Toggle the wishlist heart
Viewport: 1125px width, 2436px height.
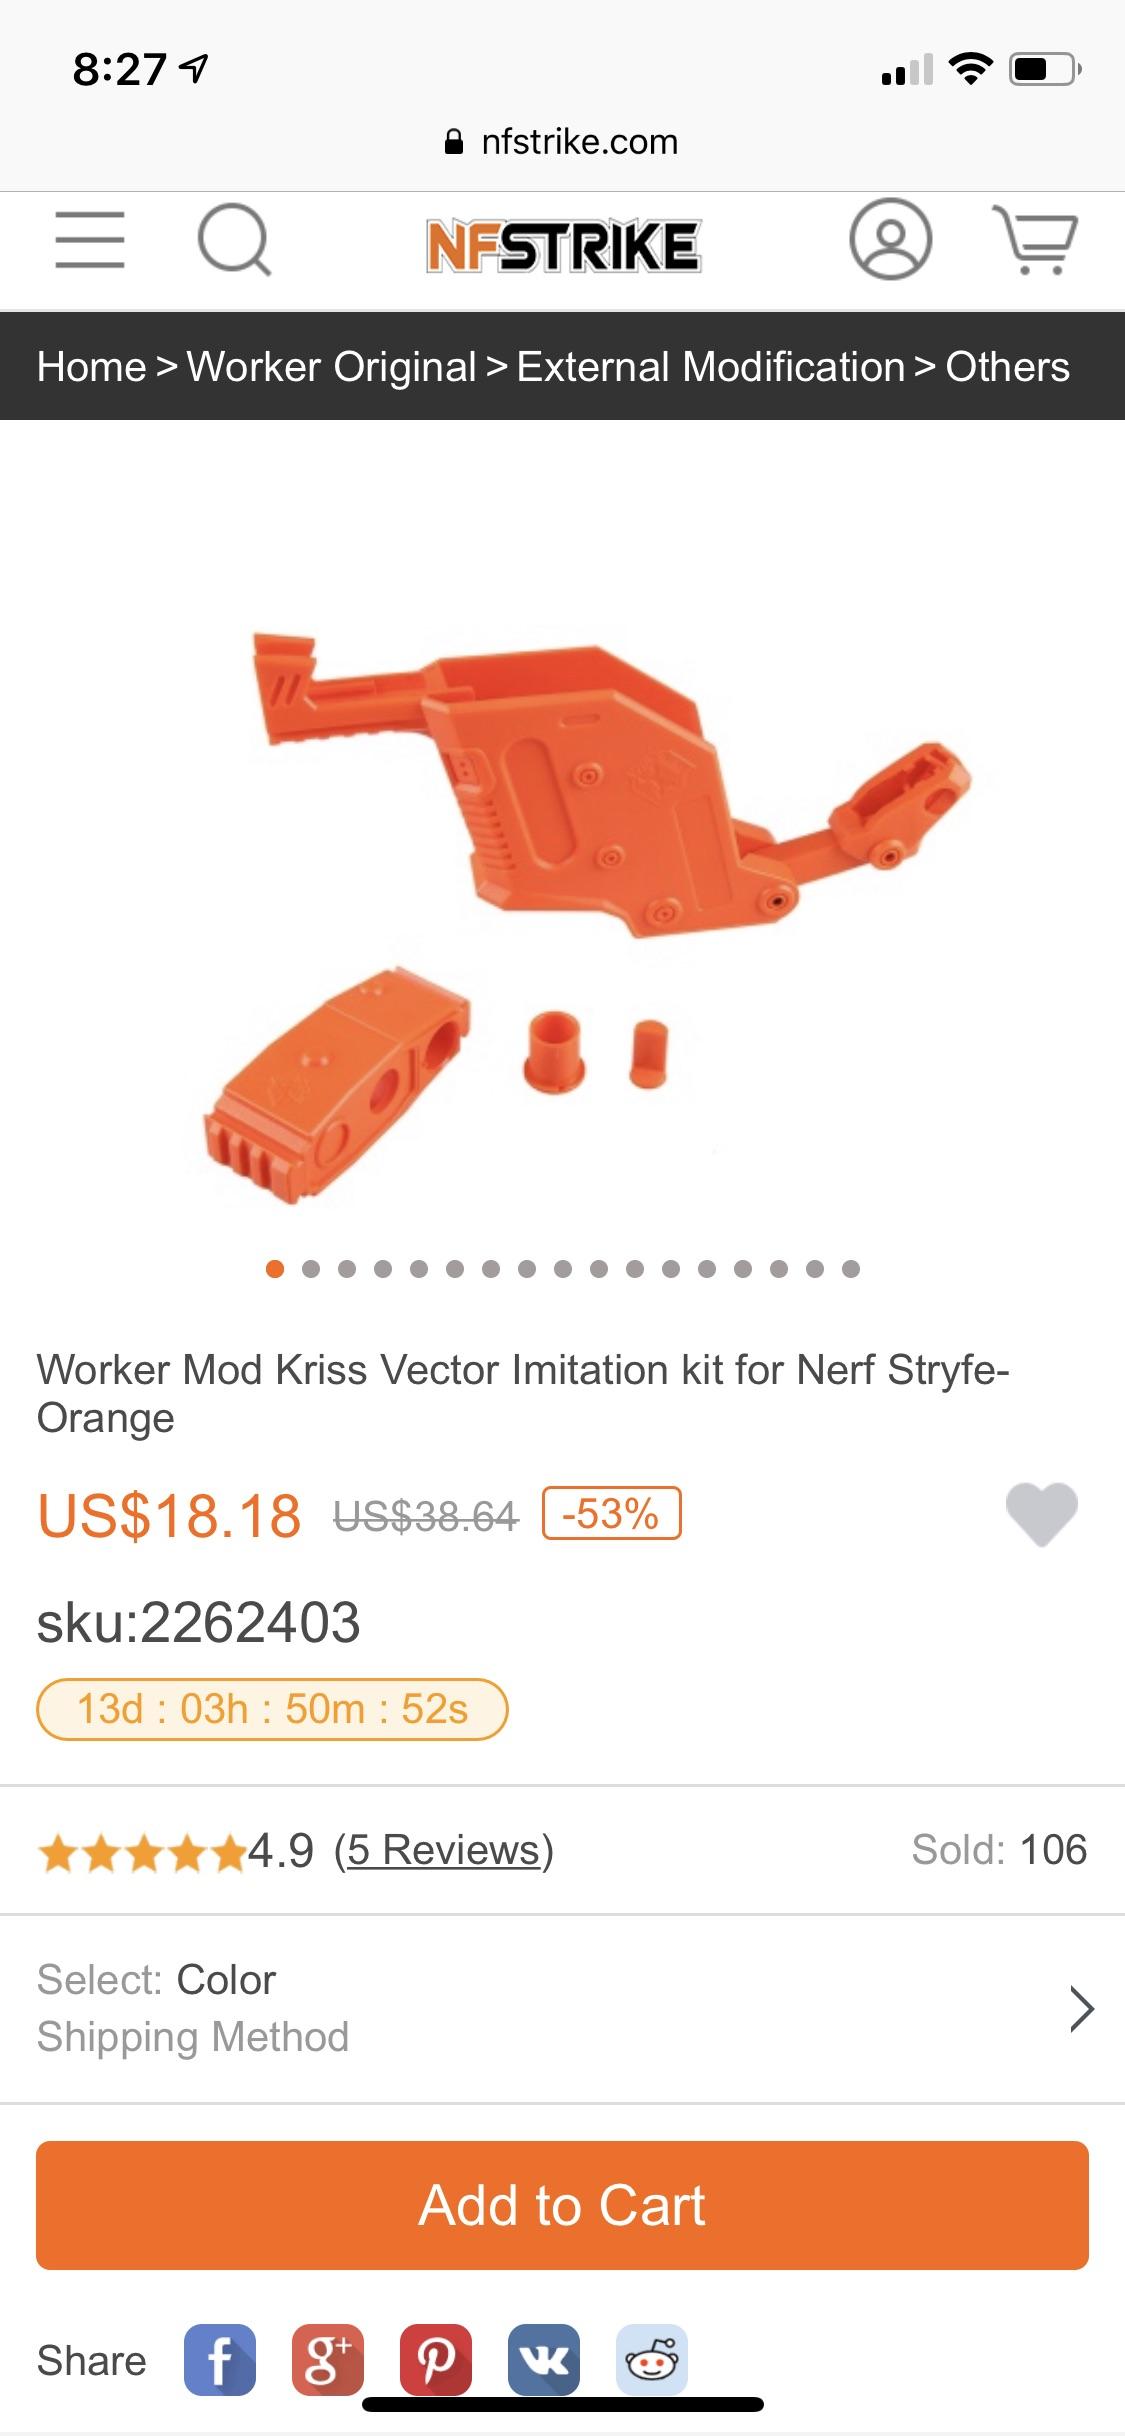1041,1514
